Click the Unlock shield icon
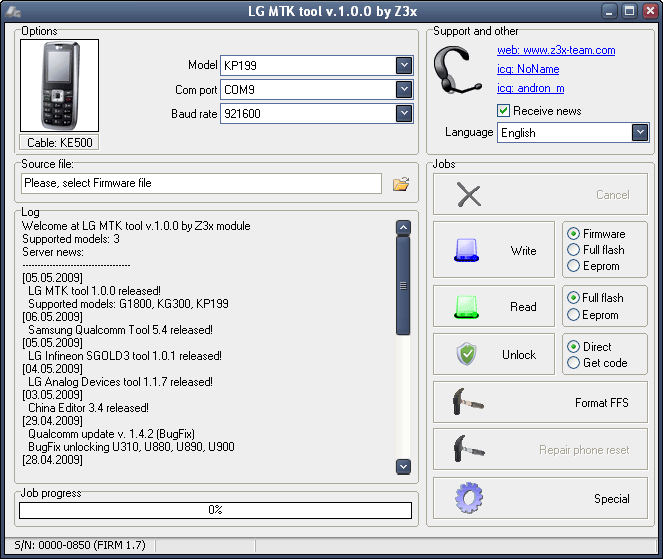Viewport: 663px width, 559px height. [467, 354]
